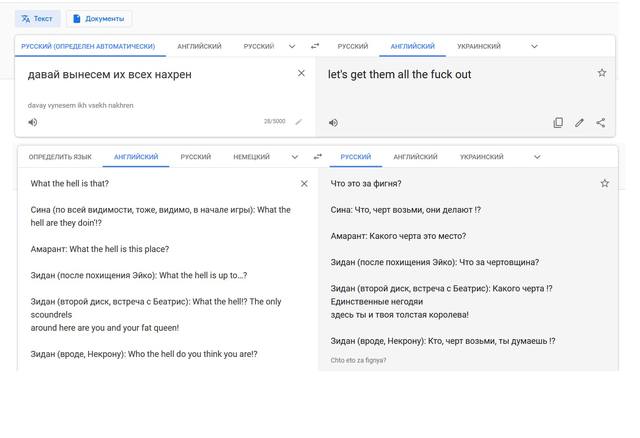This screenshot has width=640, height=438.
Task: Switch to the Документы tab
Action: pyautogui.click(x=99, y=19)
